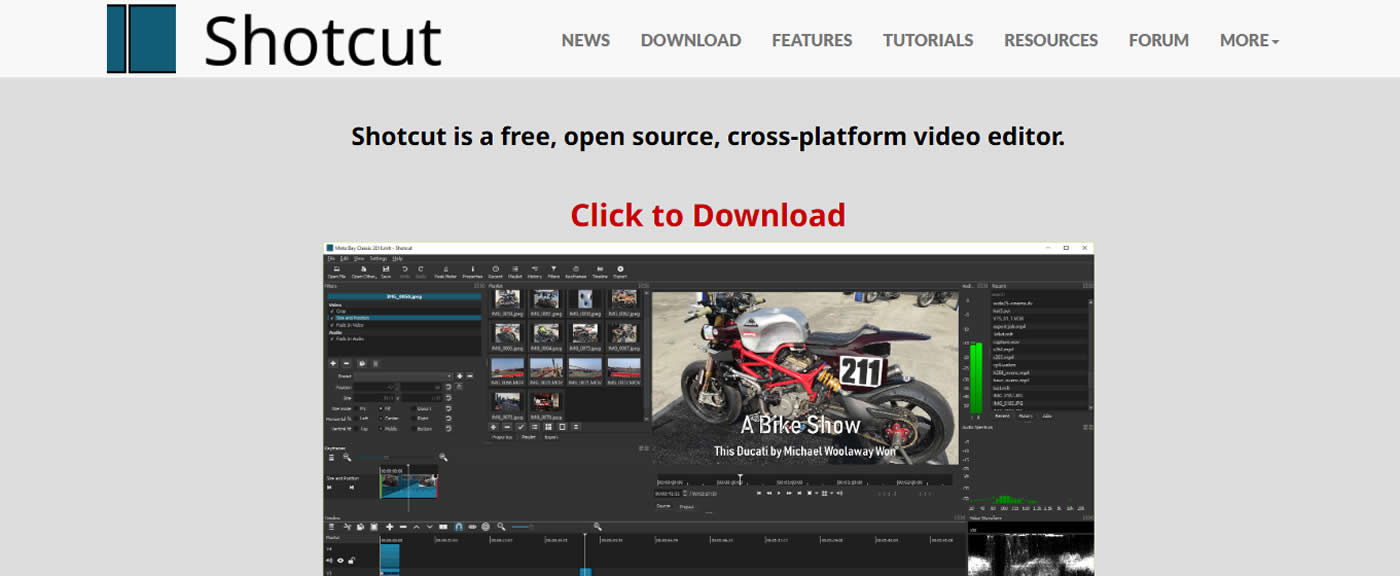Open the Preset combo box
The image size is (1400, 576).
[403, 376]
